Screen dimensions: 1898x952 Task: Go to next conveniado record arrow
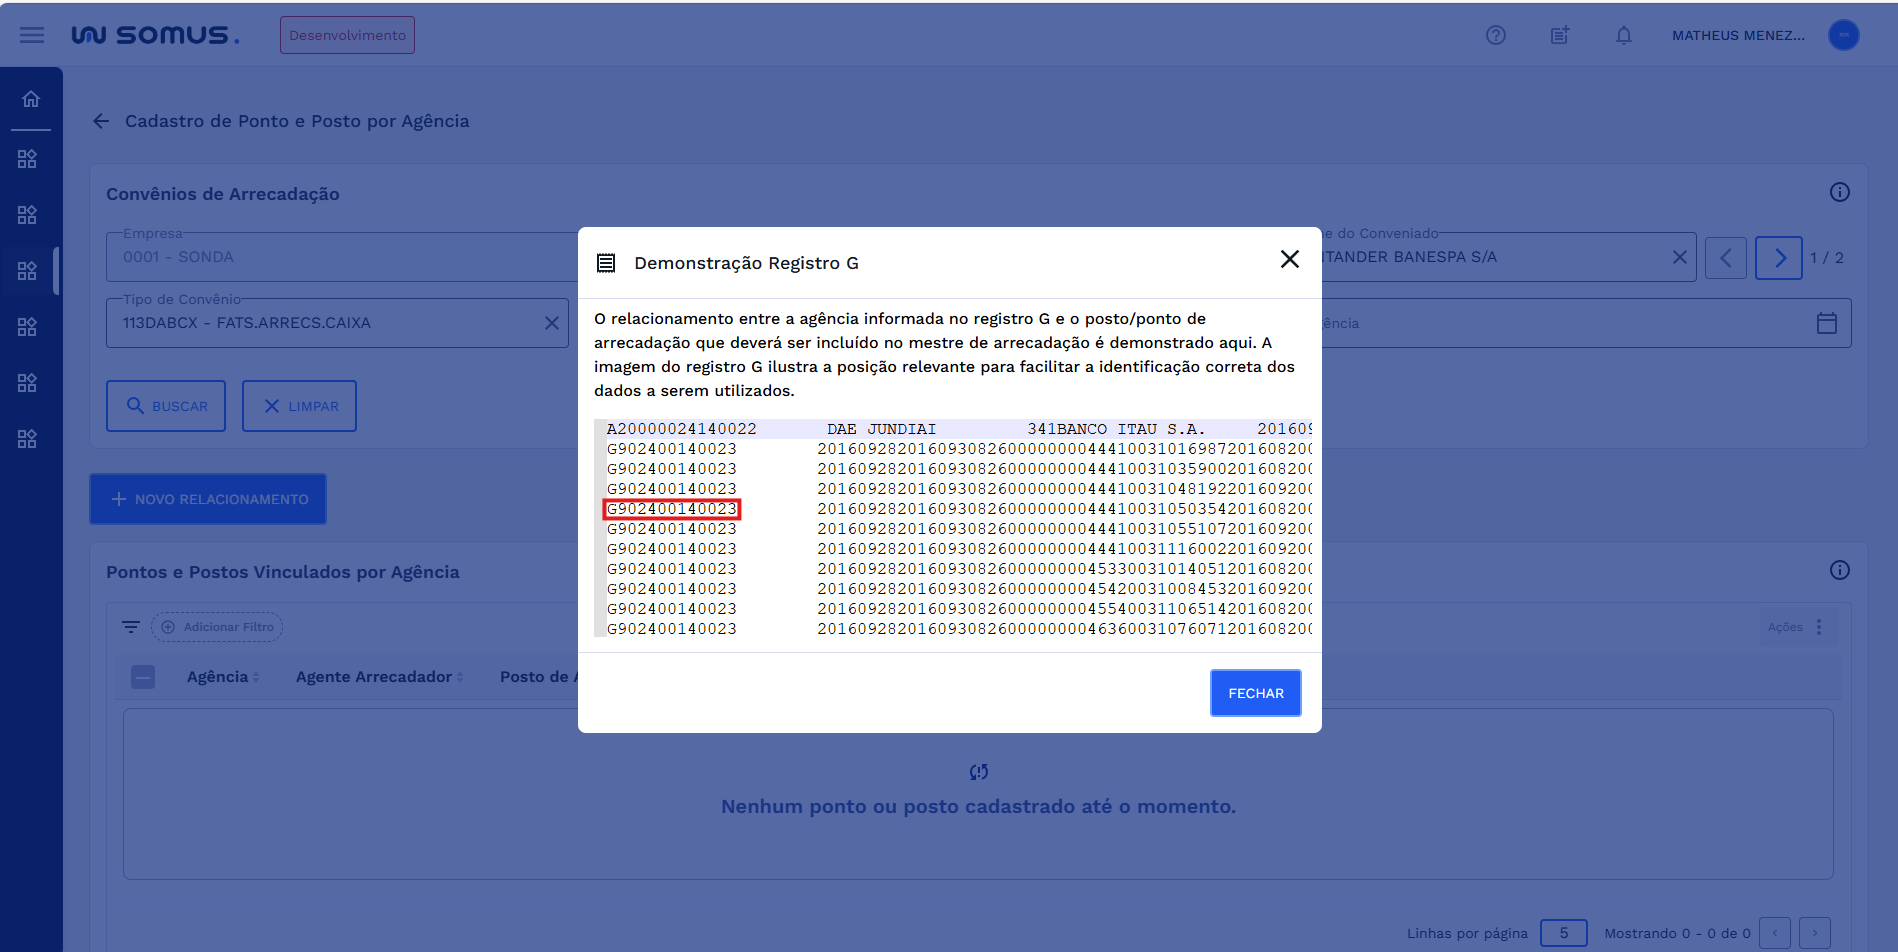coord(1778,258)
